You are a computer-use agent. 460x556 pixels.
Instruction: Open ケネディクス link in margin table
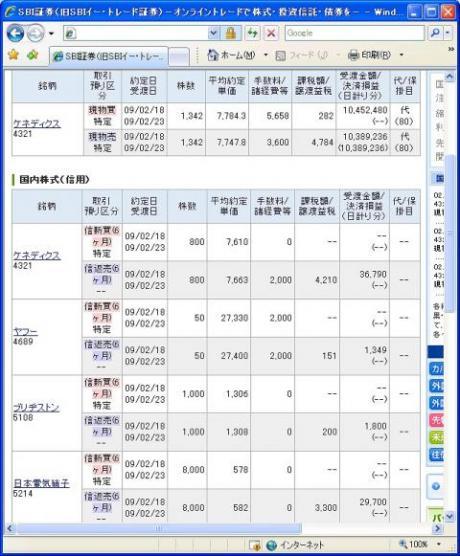(x=37, y=255)
